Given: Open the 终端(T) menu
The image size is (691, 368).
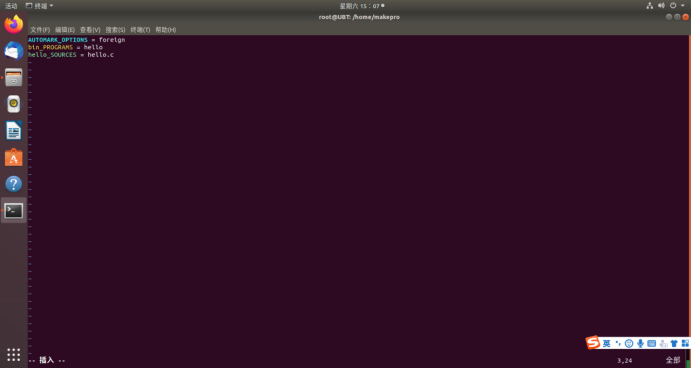Looking at the screenshot, I should (x=140, y=30).
